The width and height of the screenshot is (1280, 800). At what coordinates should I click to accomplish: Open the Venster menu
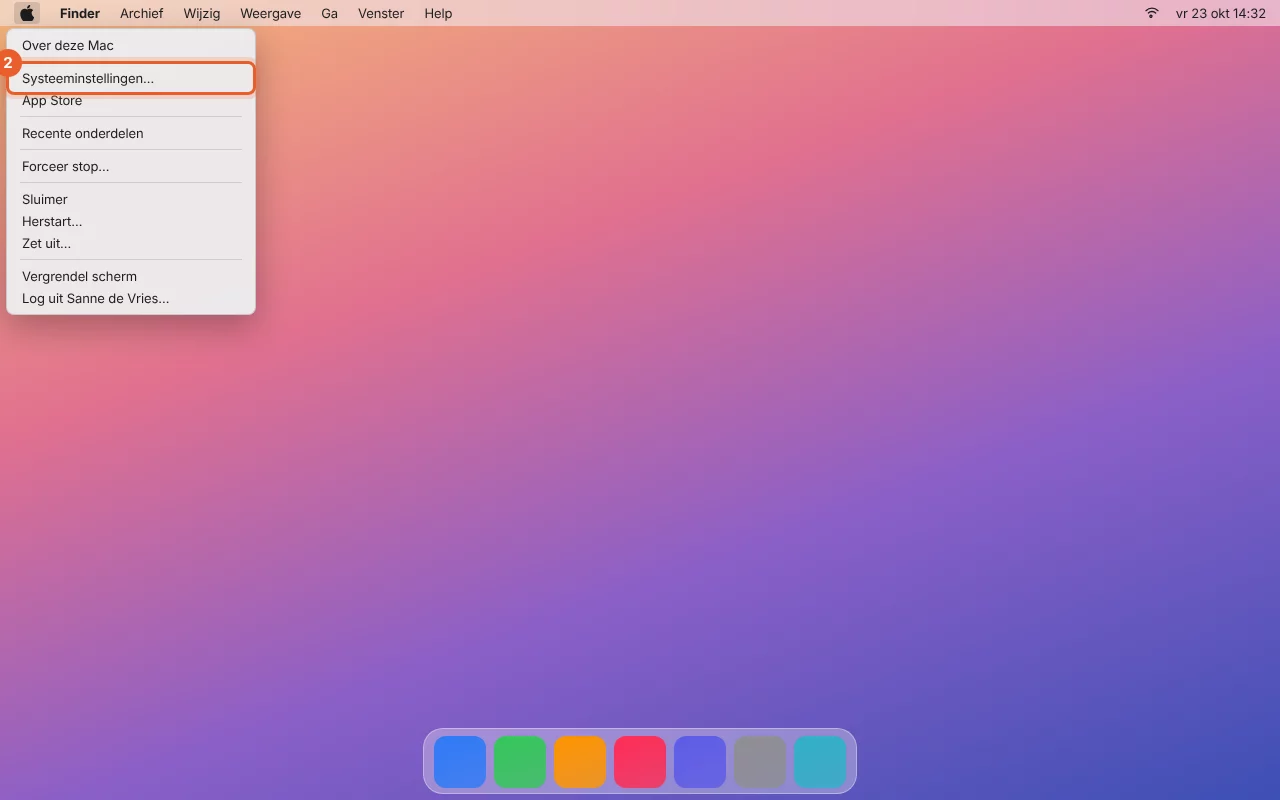click(381, 13)
